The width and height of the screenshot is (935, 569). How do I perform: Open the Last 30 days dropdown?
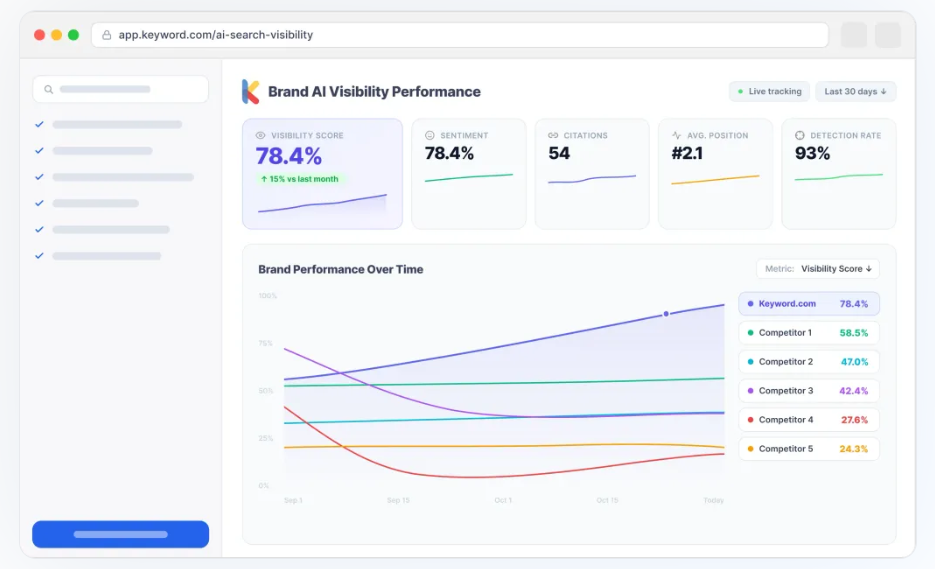(x=855, y=92)
